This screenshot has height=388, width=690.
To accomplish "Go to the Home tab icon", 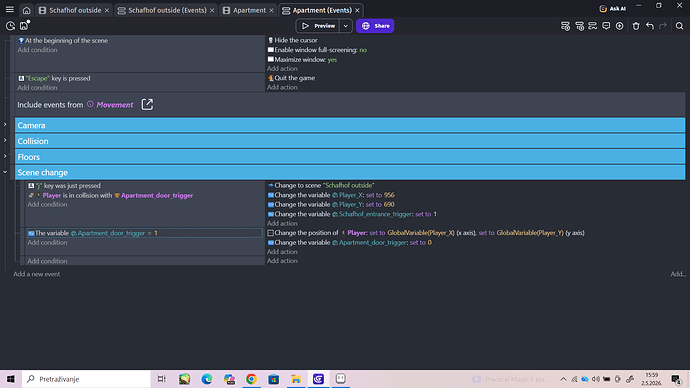I will click(26, 10).
